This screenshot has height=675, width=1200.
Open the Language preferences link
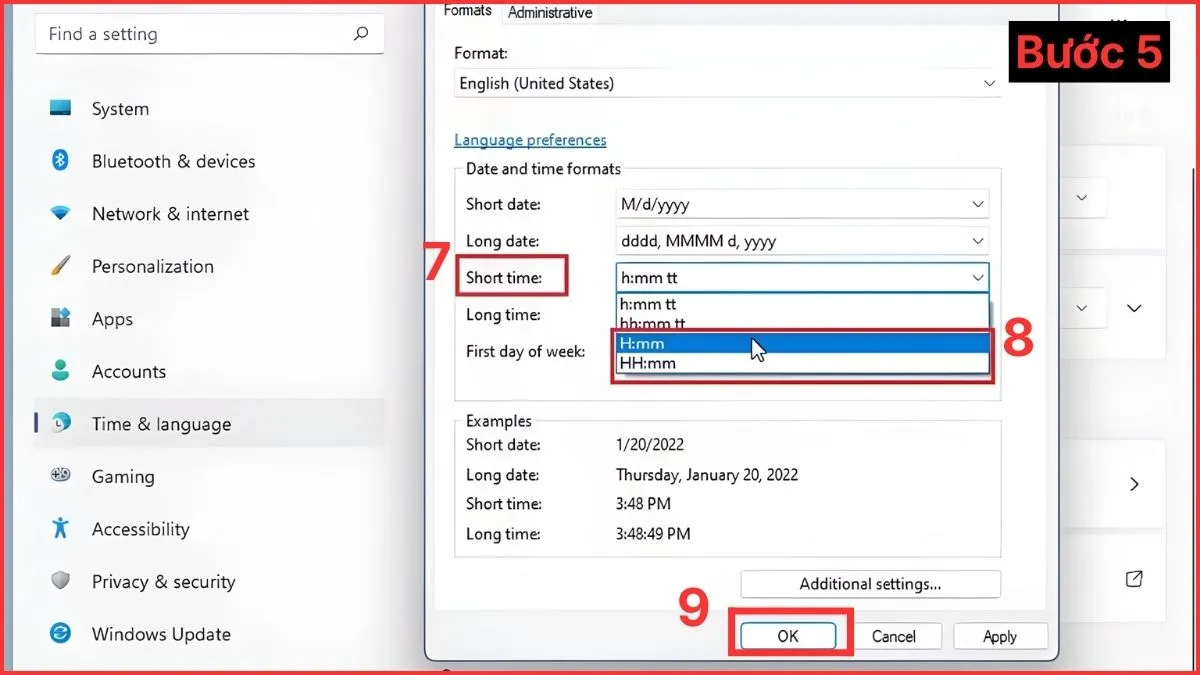pos(530,140)
